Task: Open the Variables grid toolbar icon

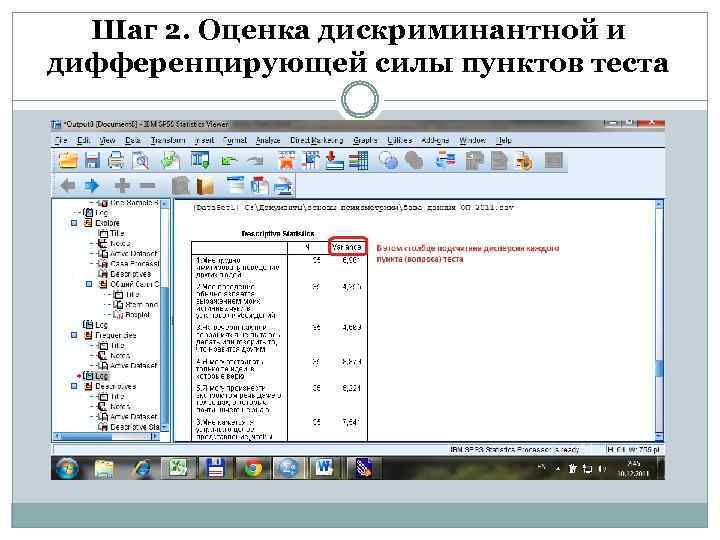Action: [358, 161]
